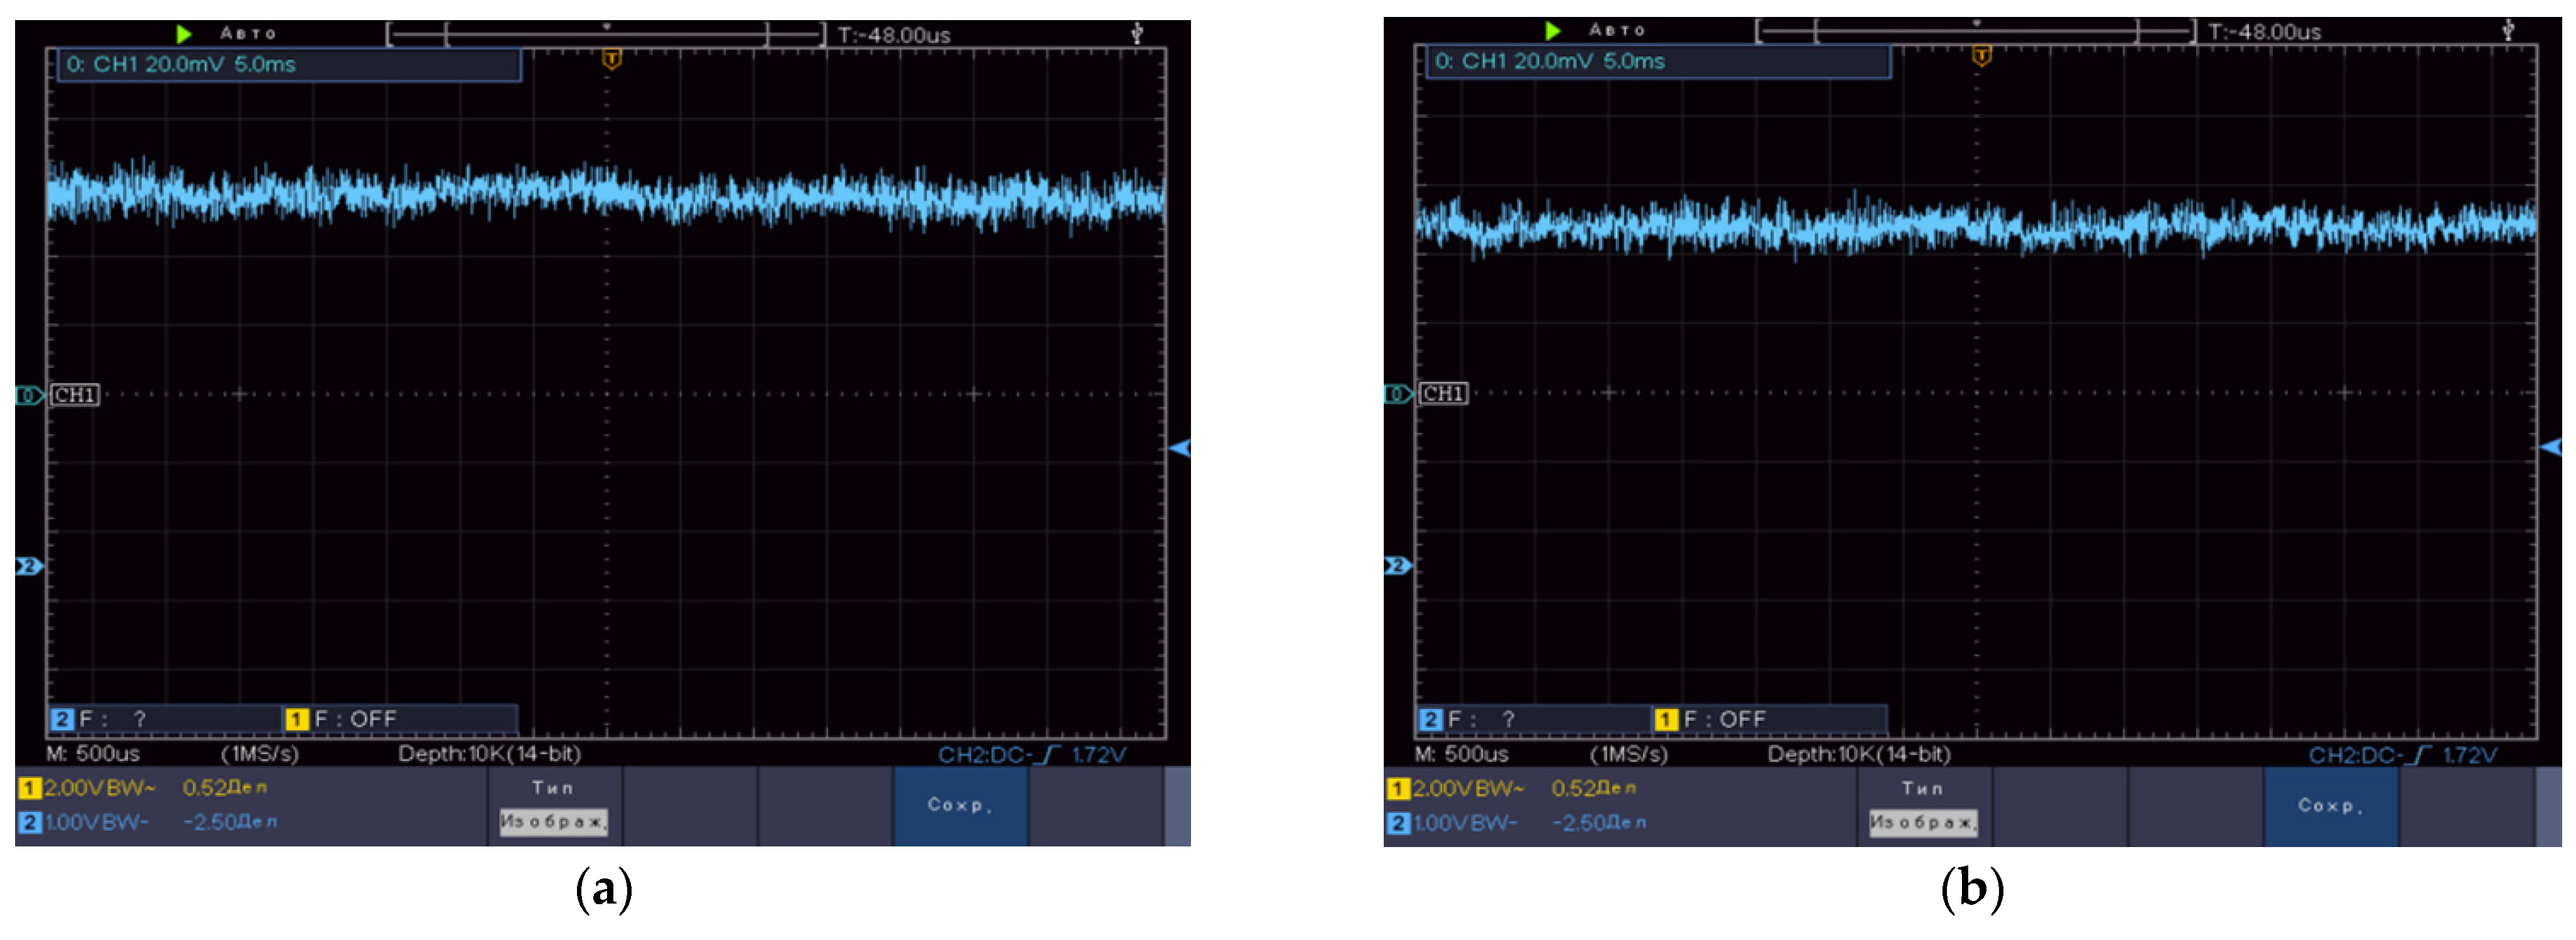Click '0: CH1 20.0mV 5.0ms' label in screen (b)
Screen dimensions: 2576x940
pos(1550,62)
